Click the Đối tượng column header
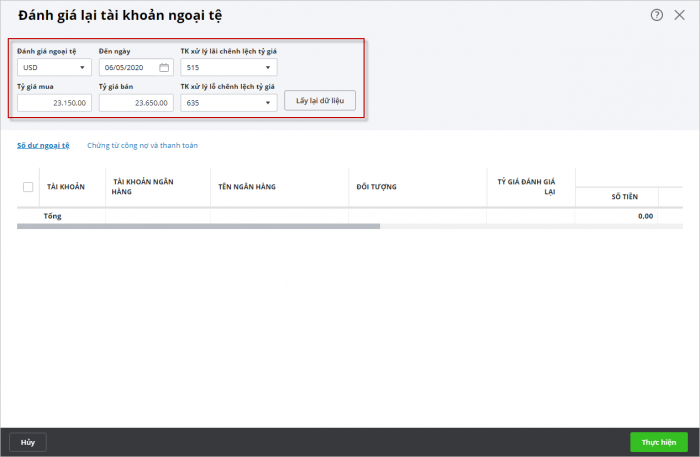The image size is (700, 457). click(376, 186)
